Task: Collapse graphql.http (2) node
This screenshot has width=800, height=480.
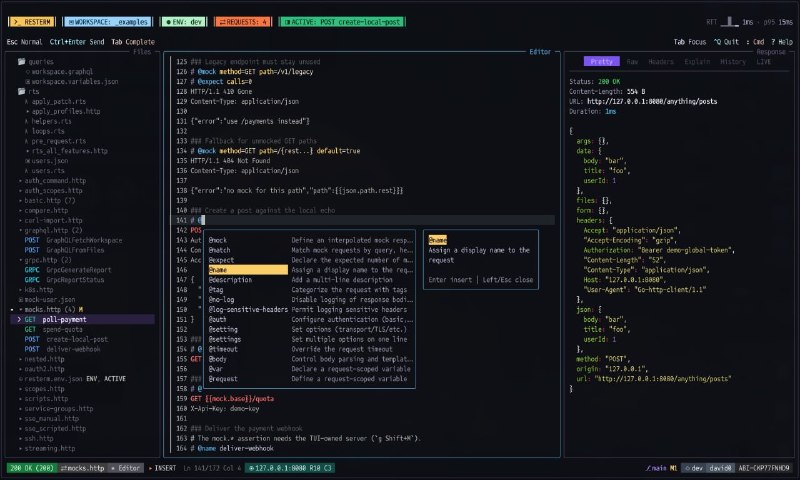Action: (20, 230)
